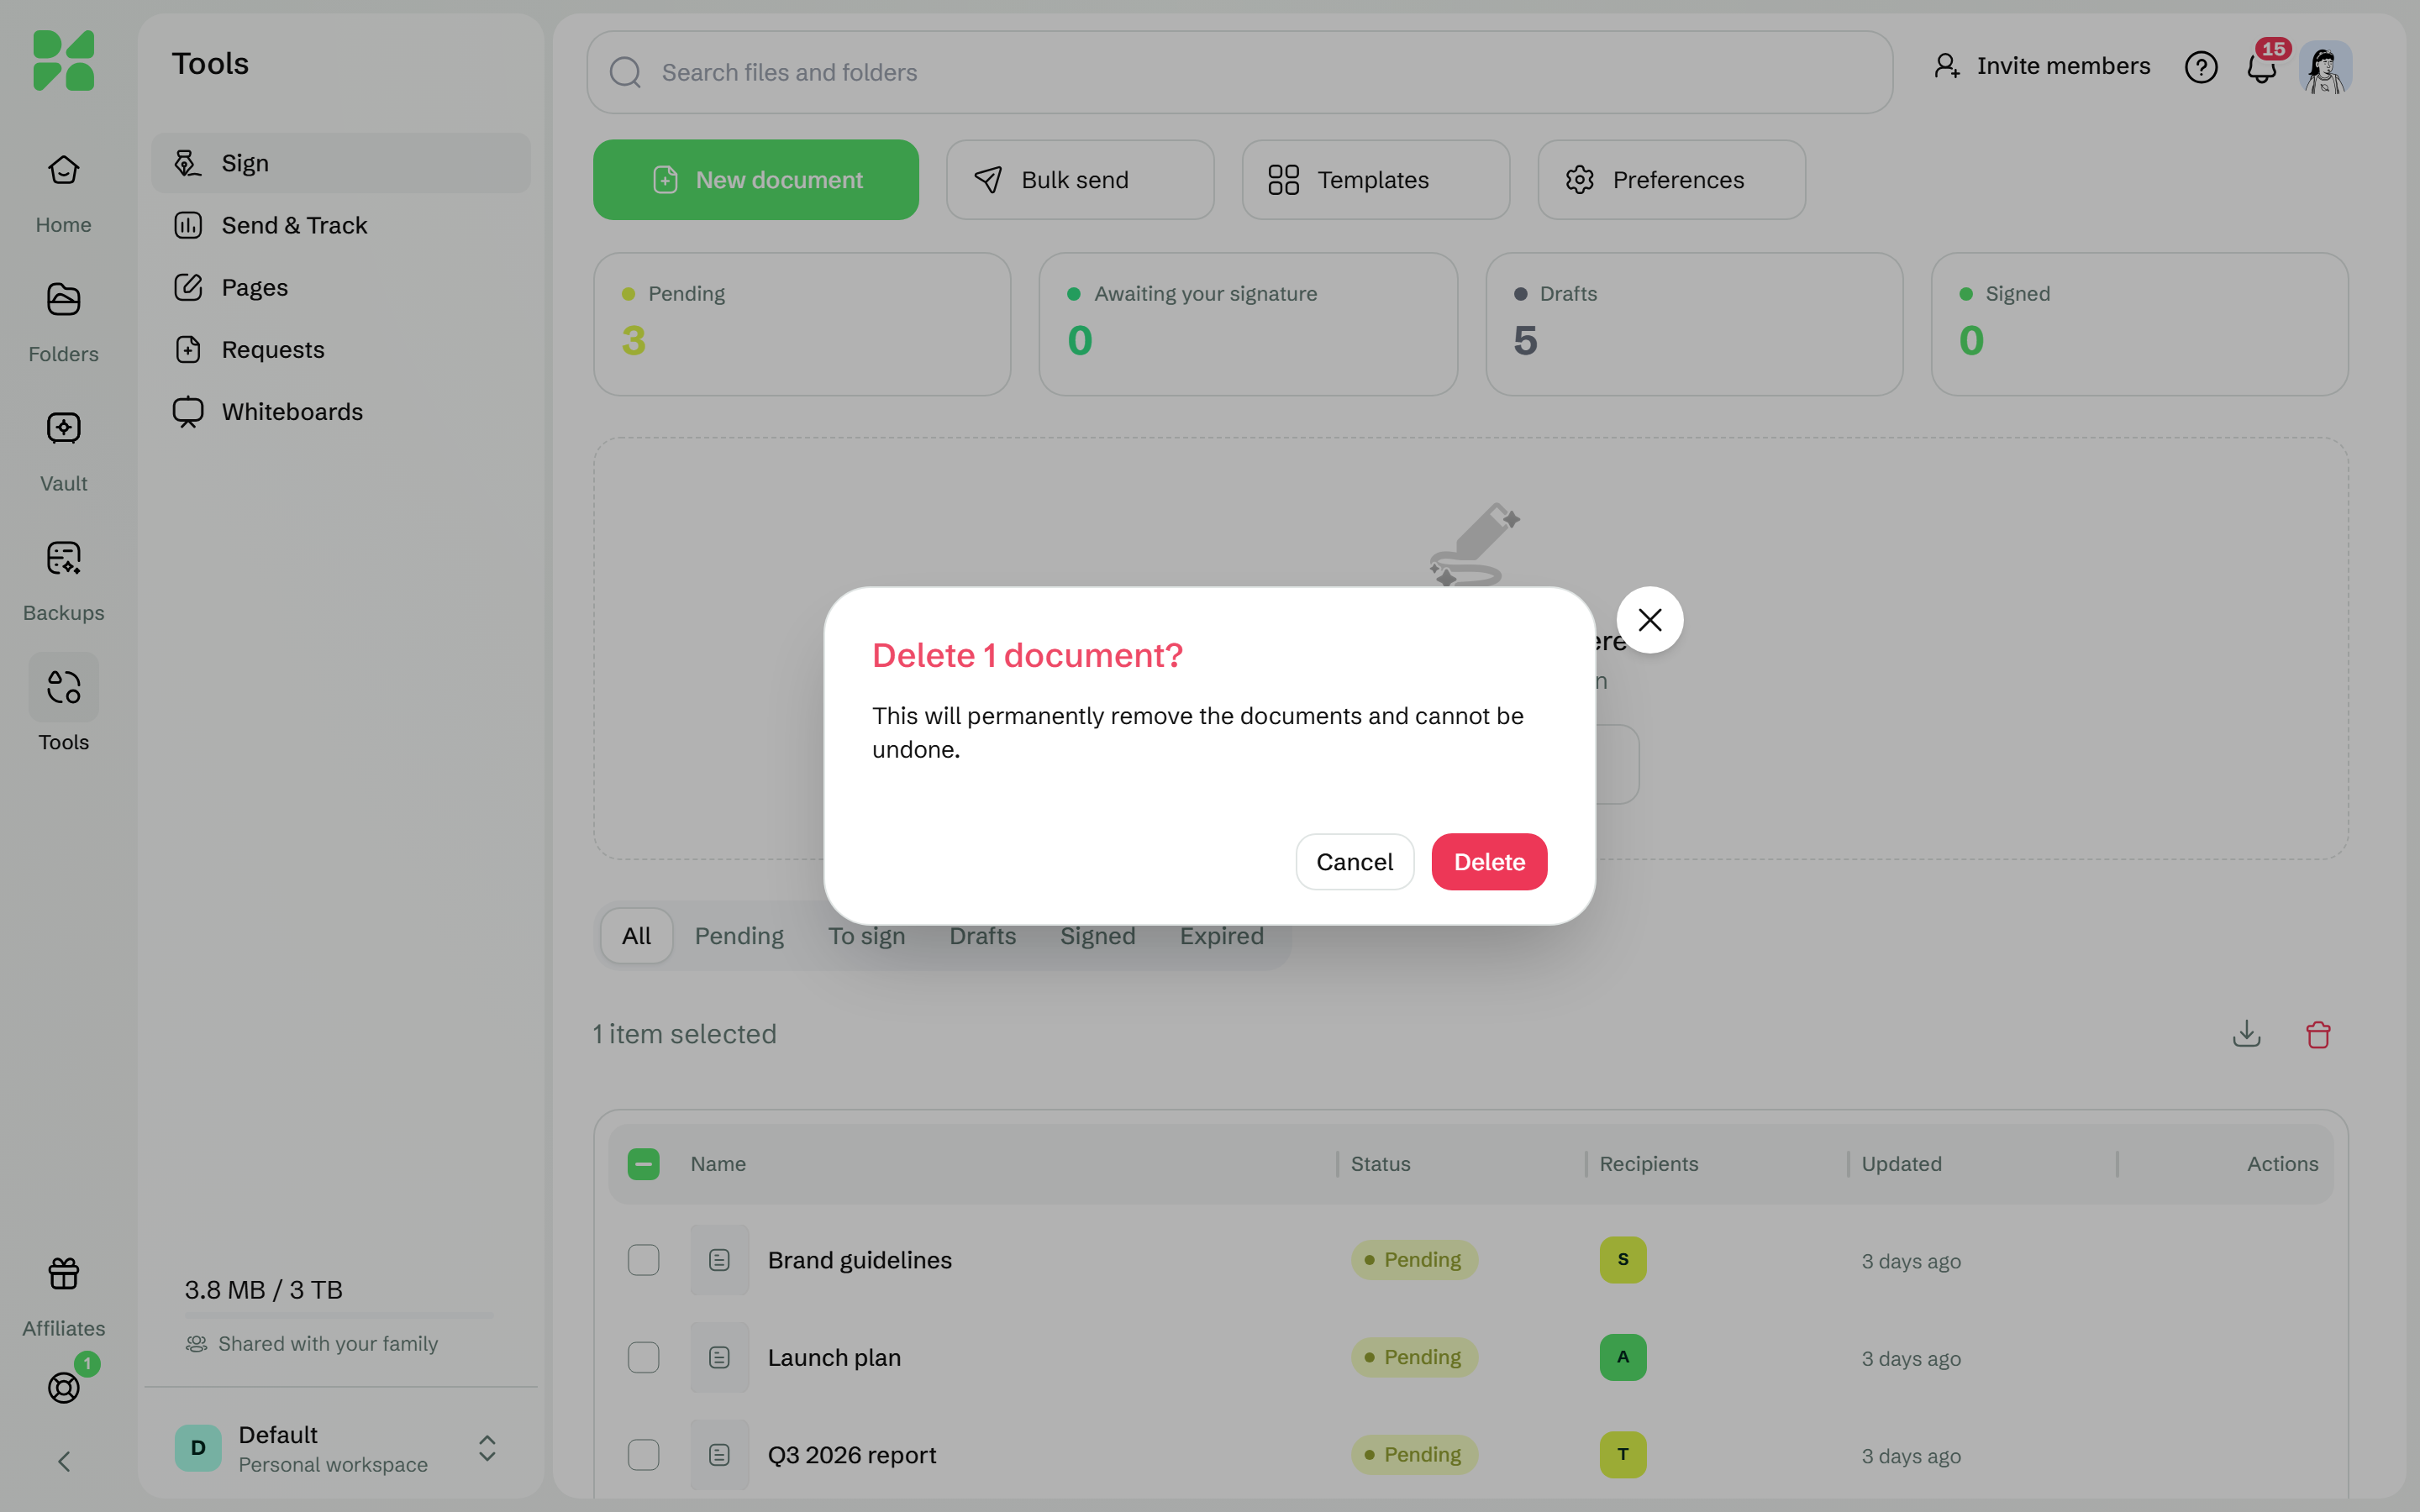Open the Templates button
This screenshot has height=1512, width=2420.
point(1375,180)
